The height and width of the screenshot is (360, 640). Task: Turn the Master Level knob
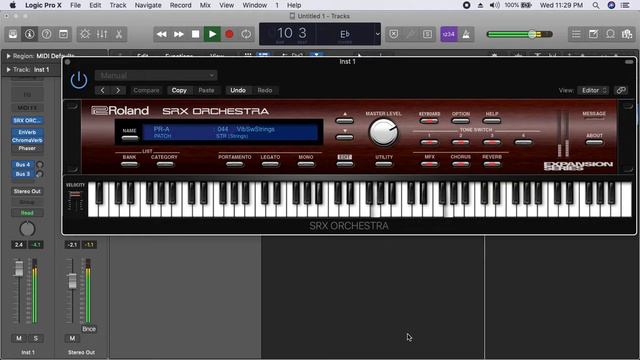click(x=383, y=133)
